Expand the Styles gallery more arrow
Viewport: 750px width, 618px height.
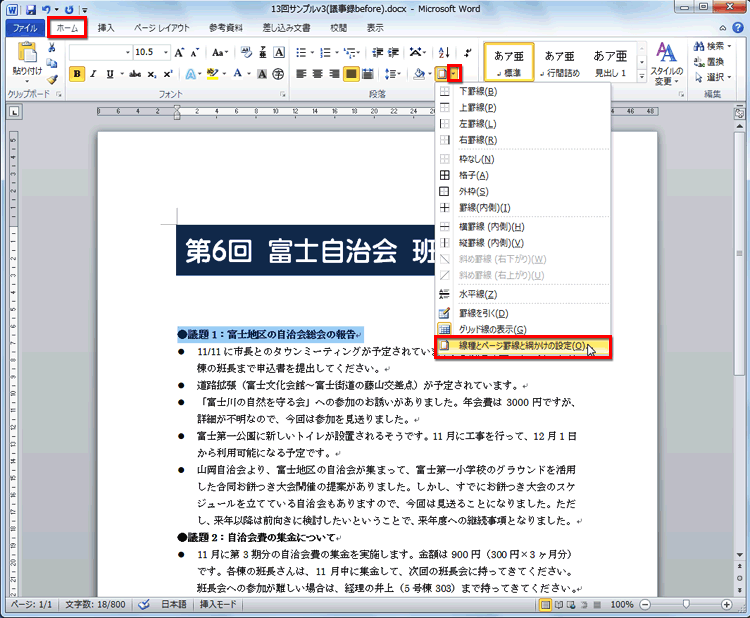click(641, 75)
